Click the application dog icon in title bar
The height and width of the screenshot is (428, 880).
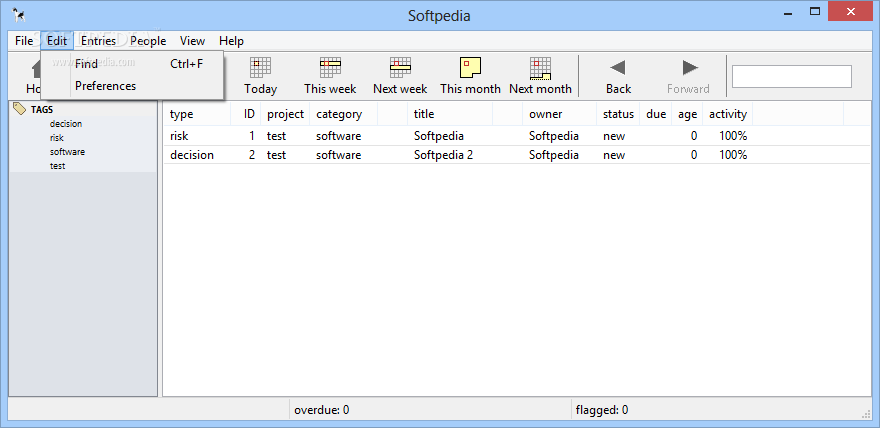(19, 15)
